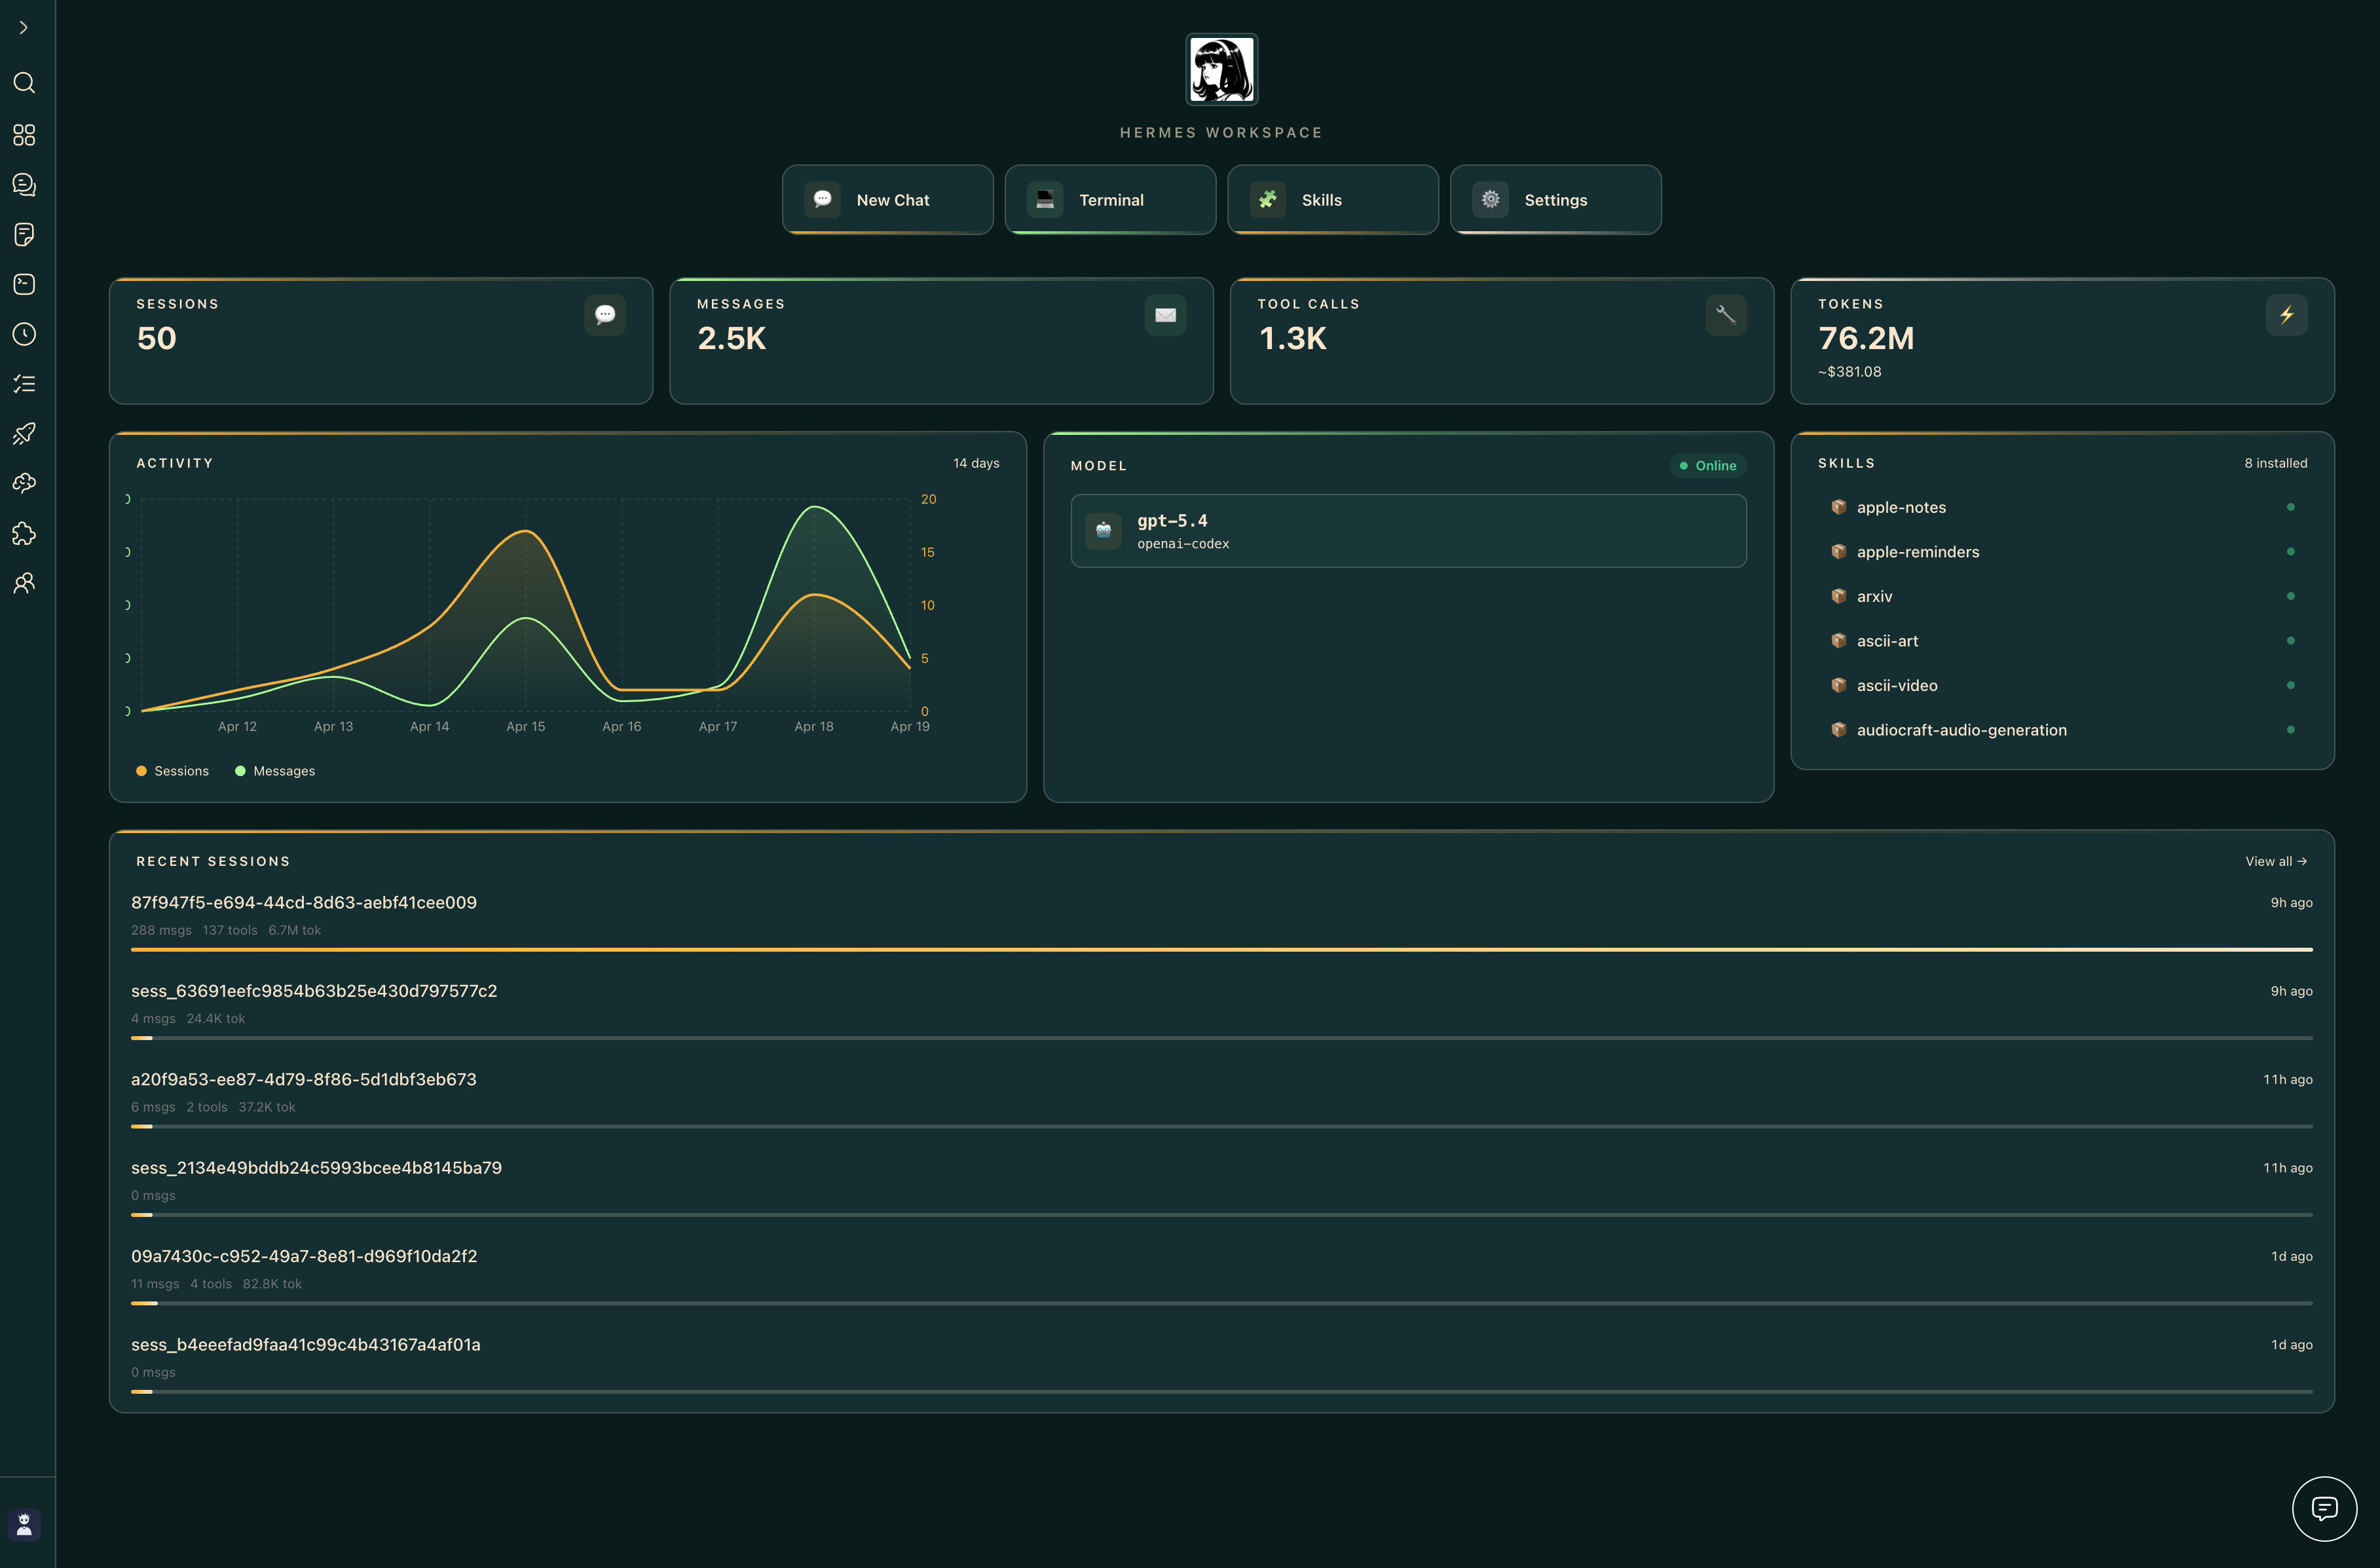The image size is (2380, 1568).
Task: Open the agents people icon in sidebar
Action: (24, 583)
